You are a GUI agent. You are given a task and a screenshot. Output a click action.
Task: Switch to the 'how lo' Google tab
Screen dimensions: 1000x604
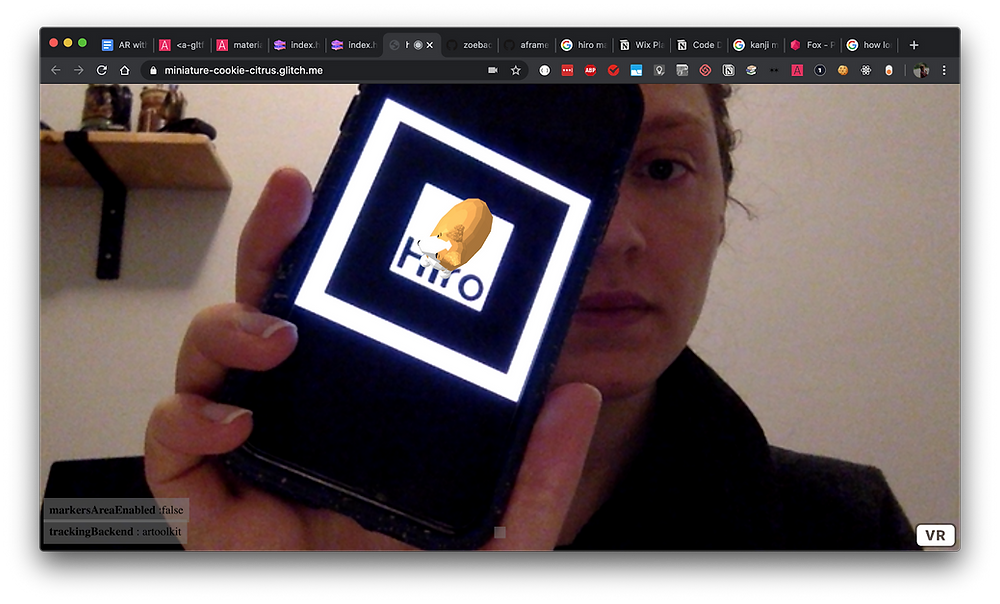point(870,45)
